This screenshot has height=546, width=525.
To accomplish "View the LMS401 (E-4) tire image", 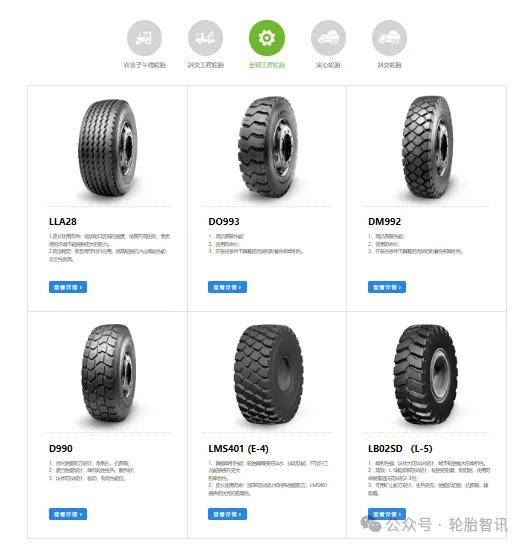I will point(268,374).
